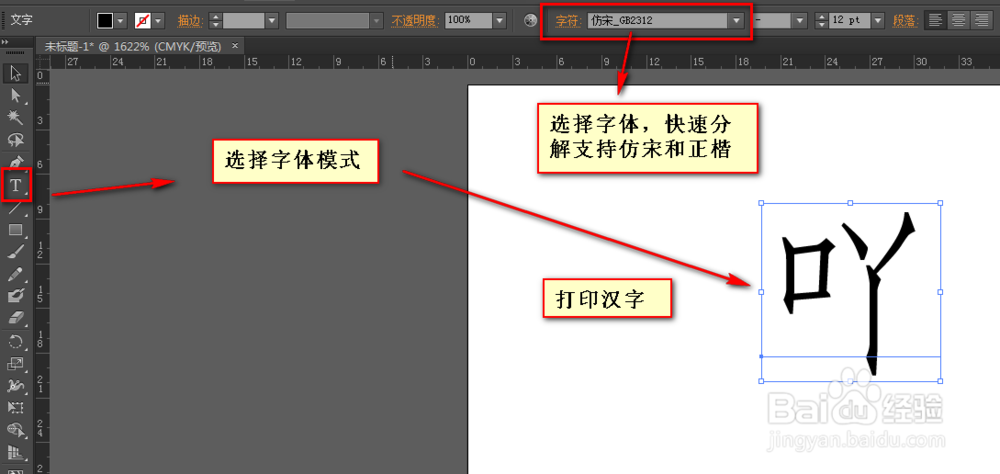
Task: Increase stroke weight with up stepper
Action: [x=216, y=17]
